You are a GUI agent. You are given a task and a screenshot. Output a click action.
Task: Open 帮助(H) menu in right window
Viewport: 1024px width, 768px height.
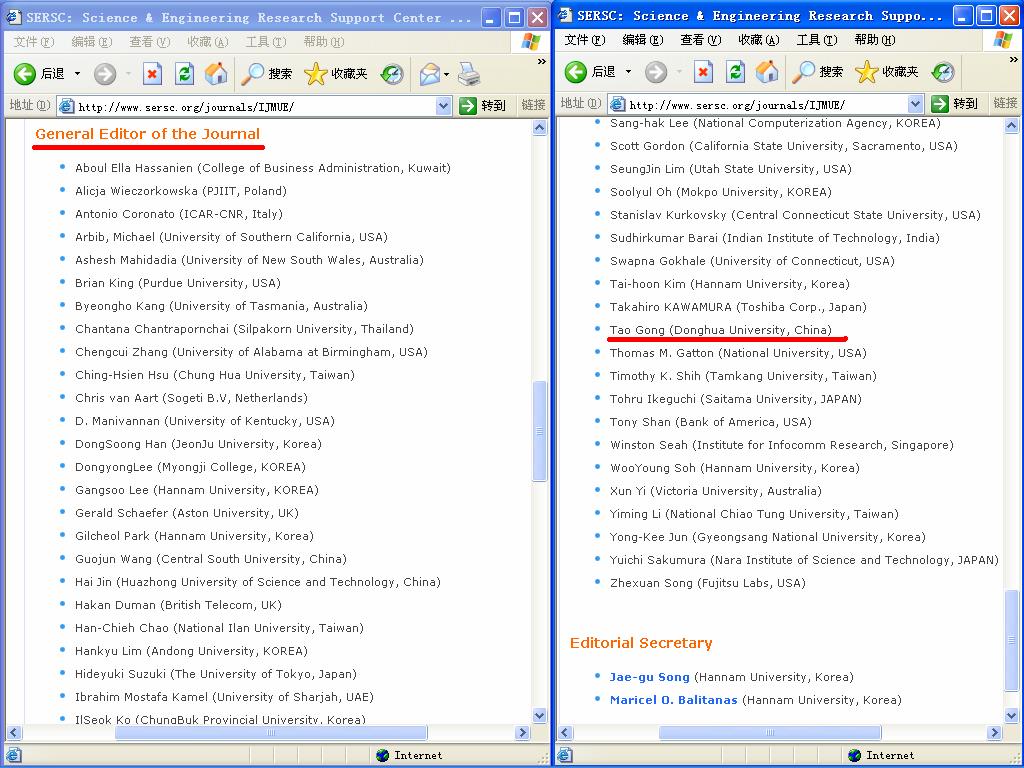[875, 40]
